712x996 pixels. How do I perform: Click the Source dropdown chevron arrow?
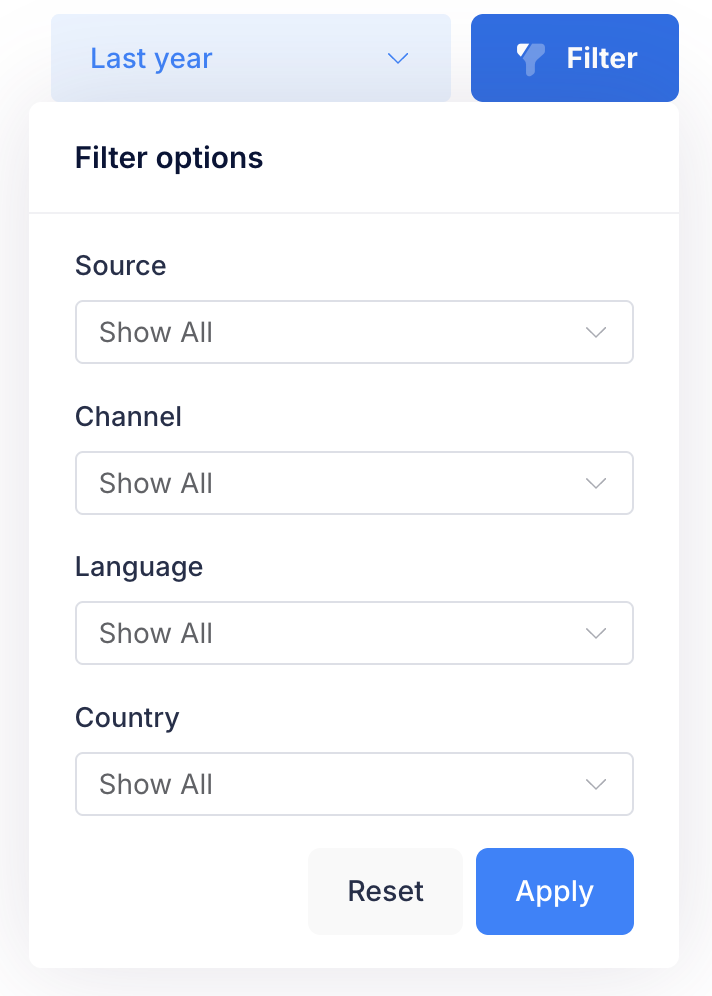[596, 332]
